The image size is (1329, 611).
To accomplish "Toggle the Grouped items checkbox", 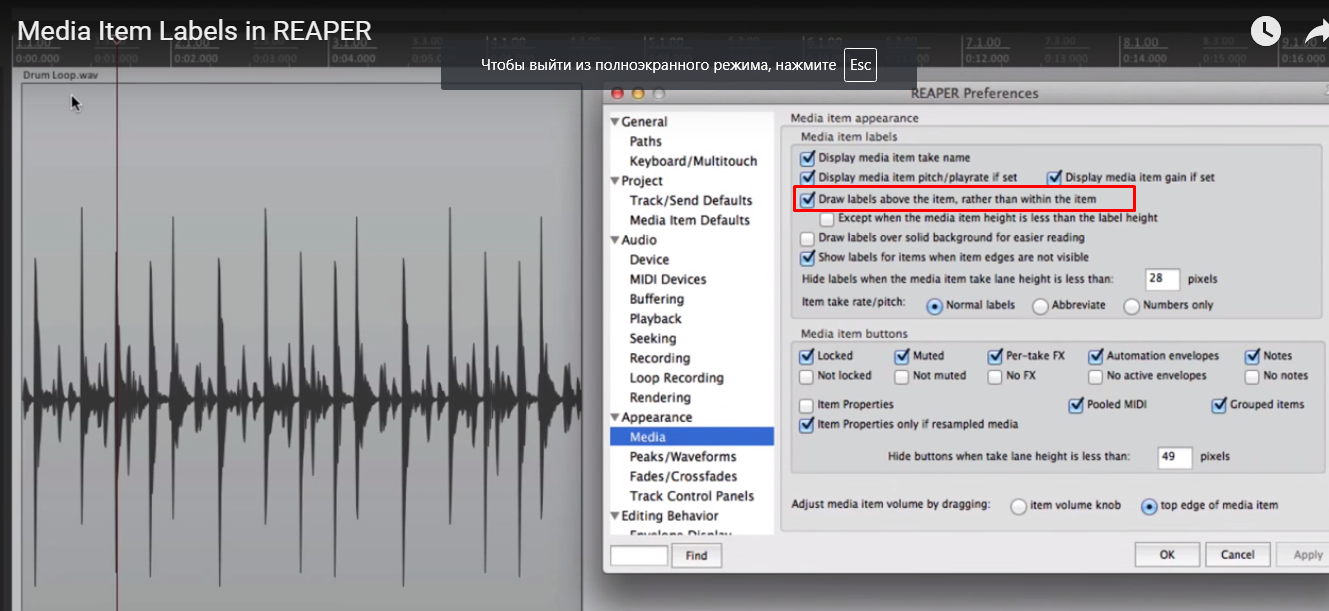I will click(x=1219, y=405).
